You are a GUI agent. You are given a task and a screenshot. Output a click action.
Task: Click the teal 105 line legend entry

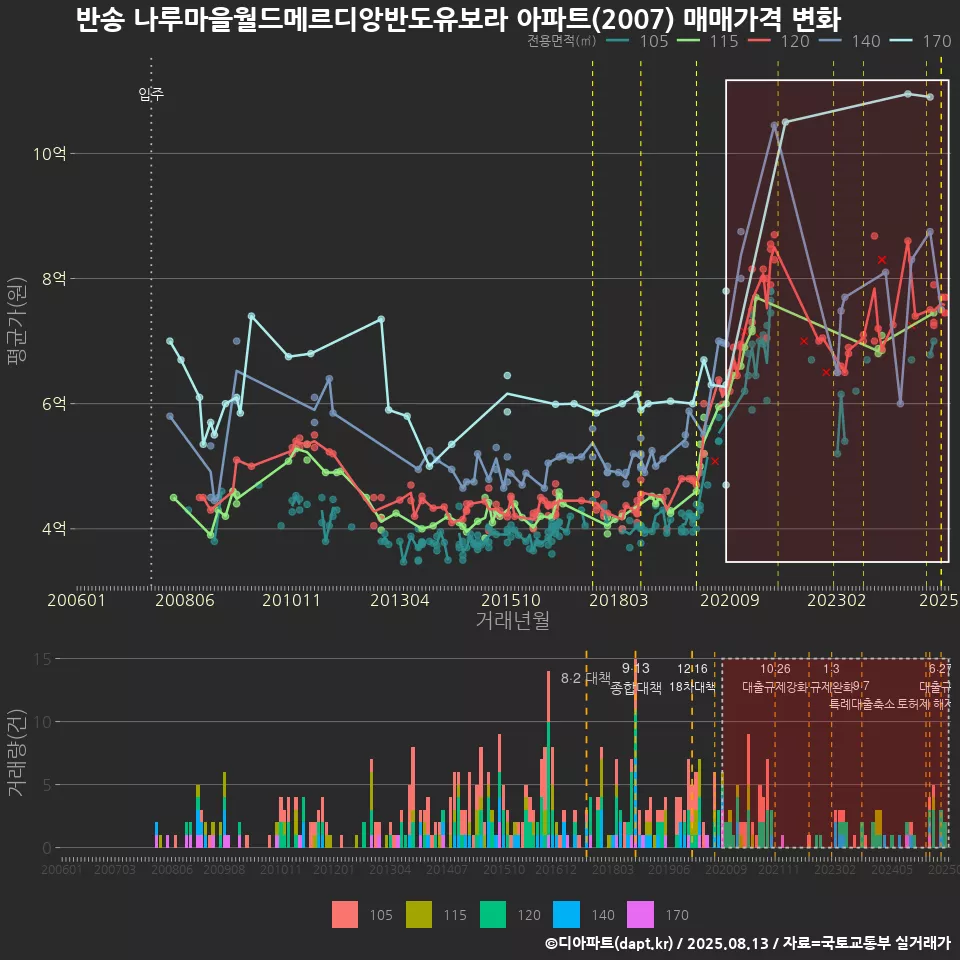(637, 41)
